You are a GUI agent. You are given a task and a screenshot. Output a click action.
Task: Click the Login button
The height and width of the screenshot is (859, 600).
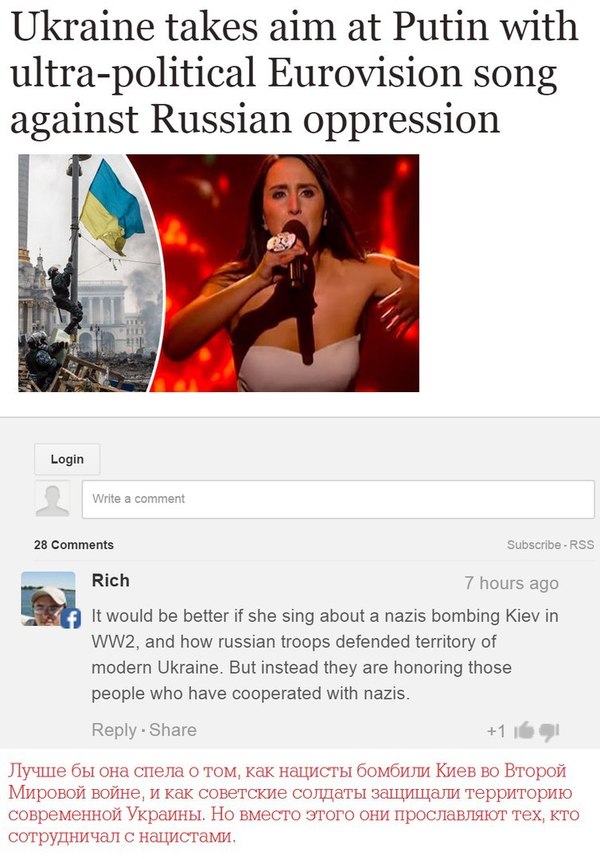coord(67,459)
